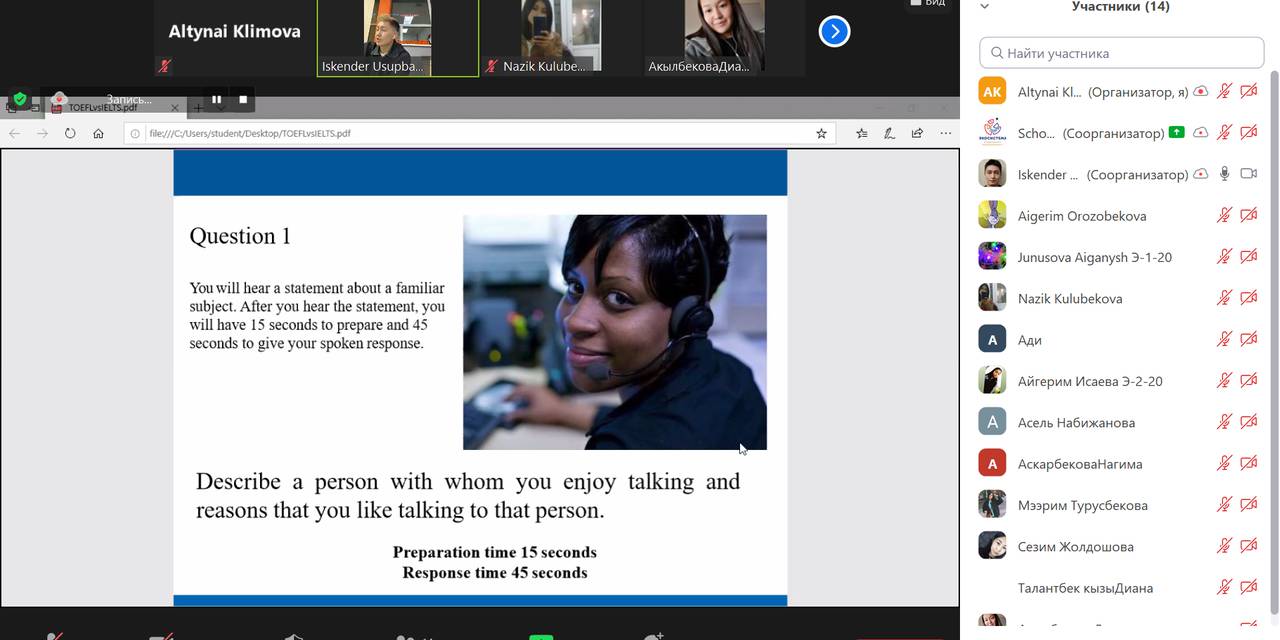Collapse the Участники panel with the chevron
Image resolution: width=1280 pixels, height=640 pixels.
tap(984, 7)
